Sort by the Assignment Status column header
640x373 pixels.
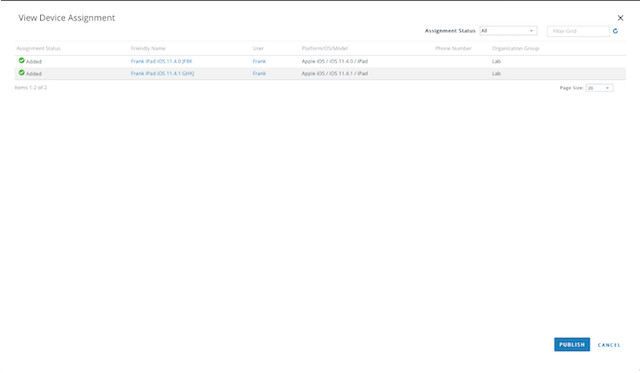pyautogui.click(x=38, y=48)
